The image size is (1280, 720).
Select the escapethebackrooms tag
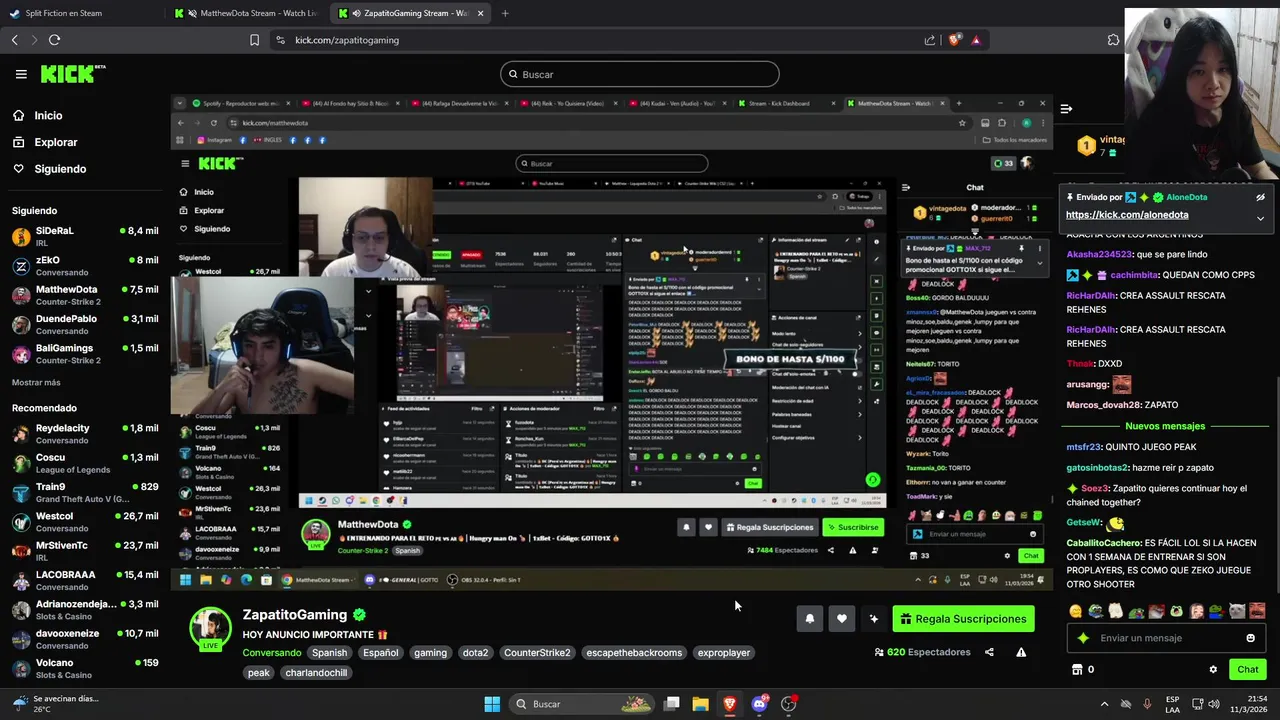(634, 653)
